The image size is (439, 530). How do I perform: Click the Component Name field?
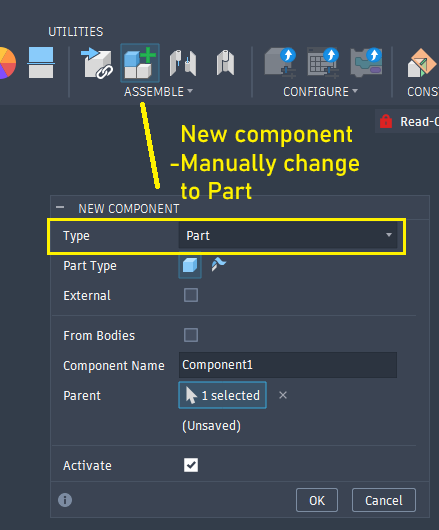(288, 365)
